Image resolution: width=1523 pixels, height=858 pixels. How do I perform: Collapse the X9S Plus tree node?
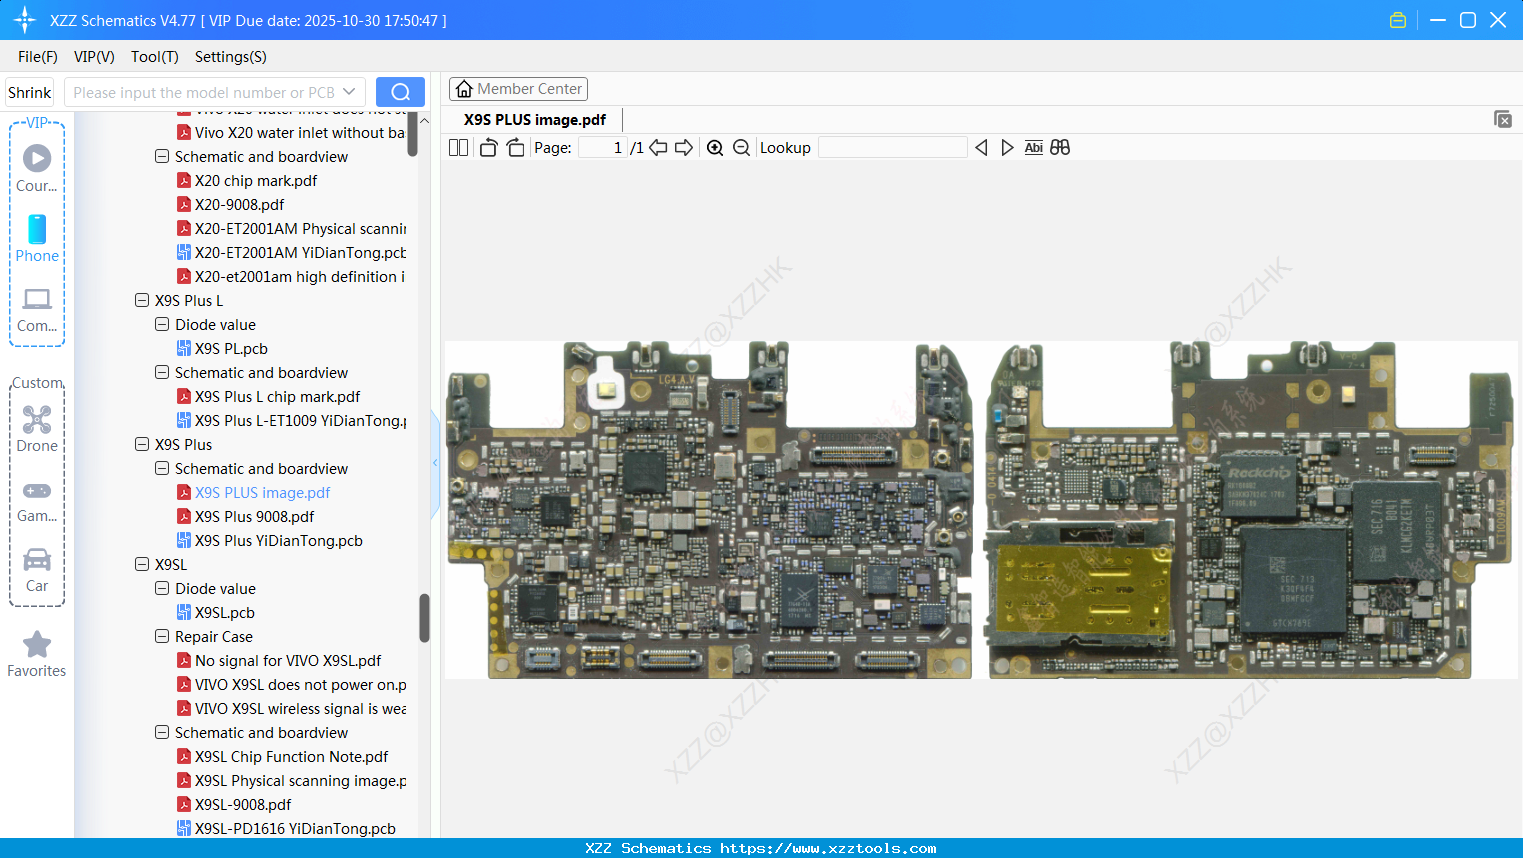point(142,445)
